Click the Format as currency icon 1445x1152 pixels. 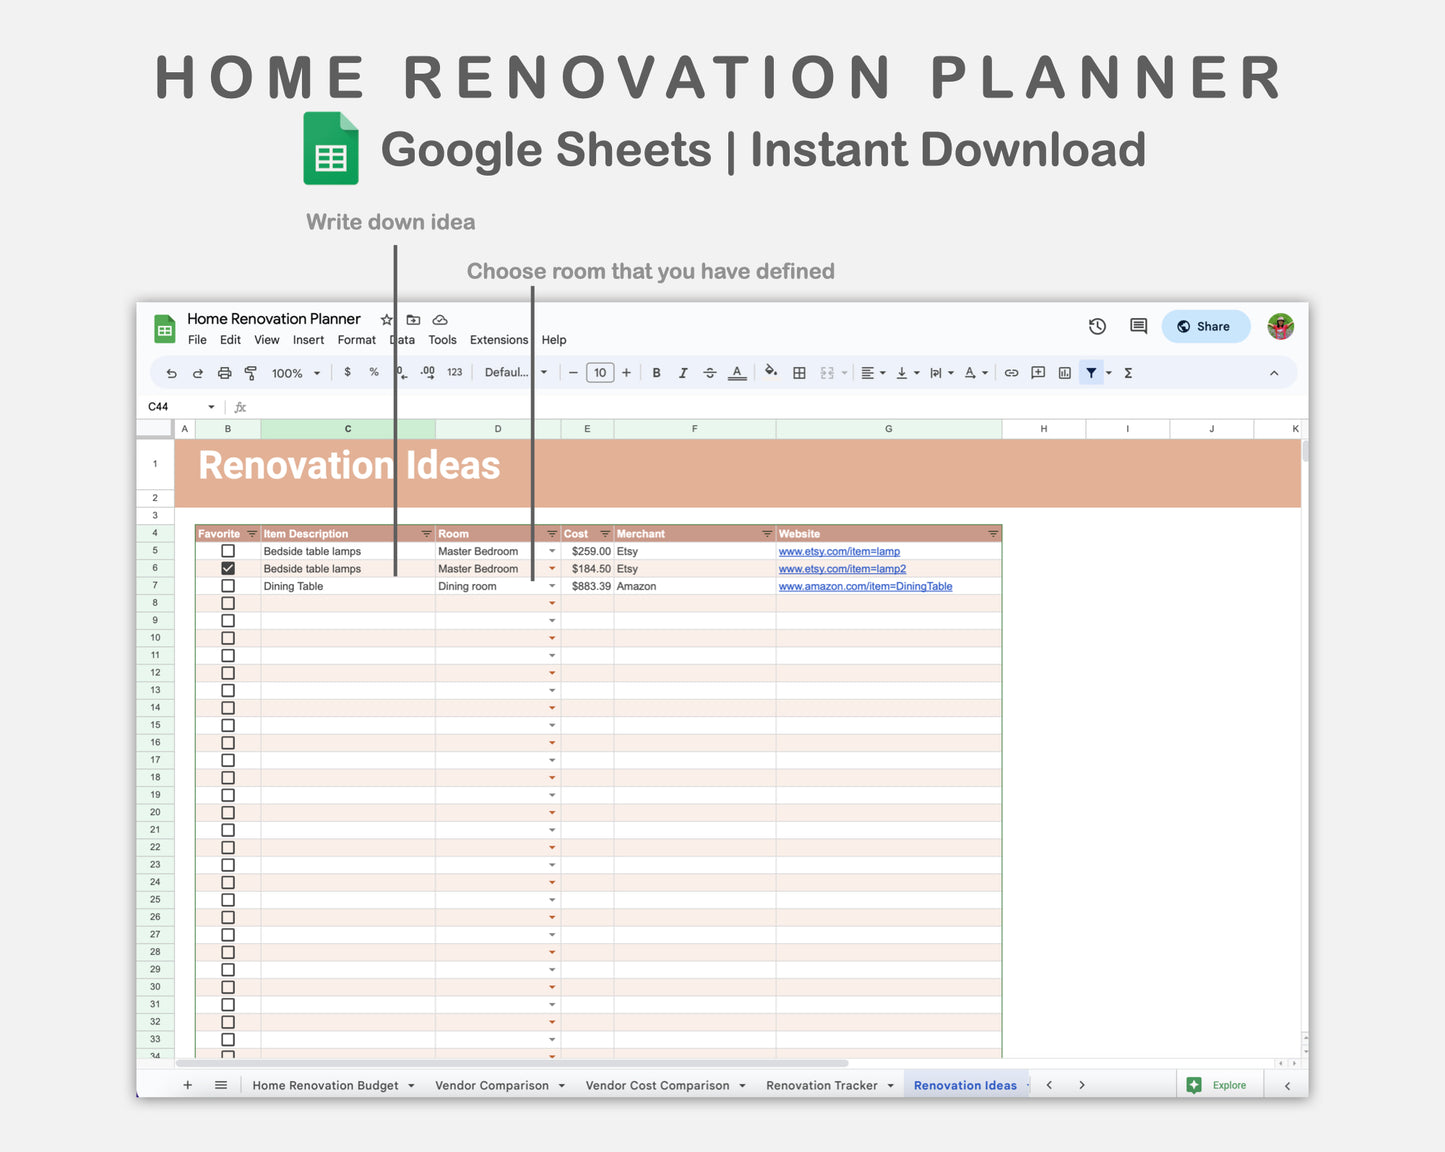point(347,372)
